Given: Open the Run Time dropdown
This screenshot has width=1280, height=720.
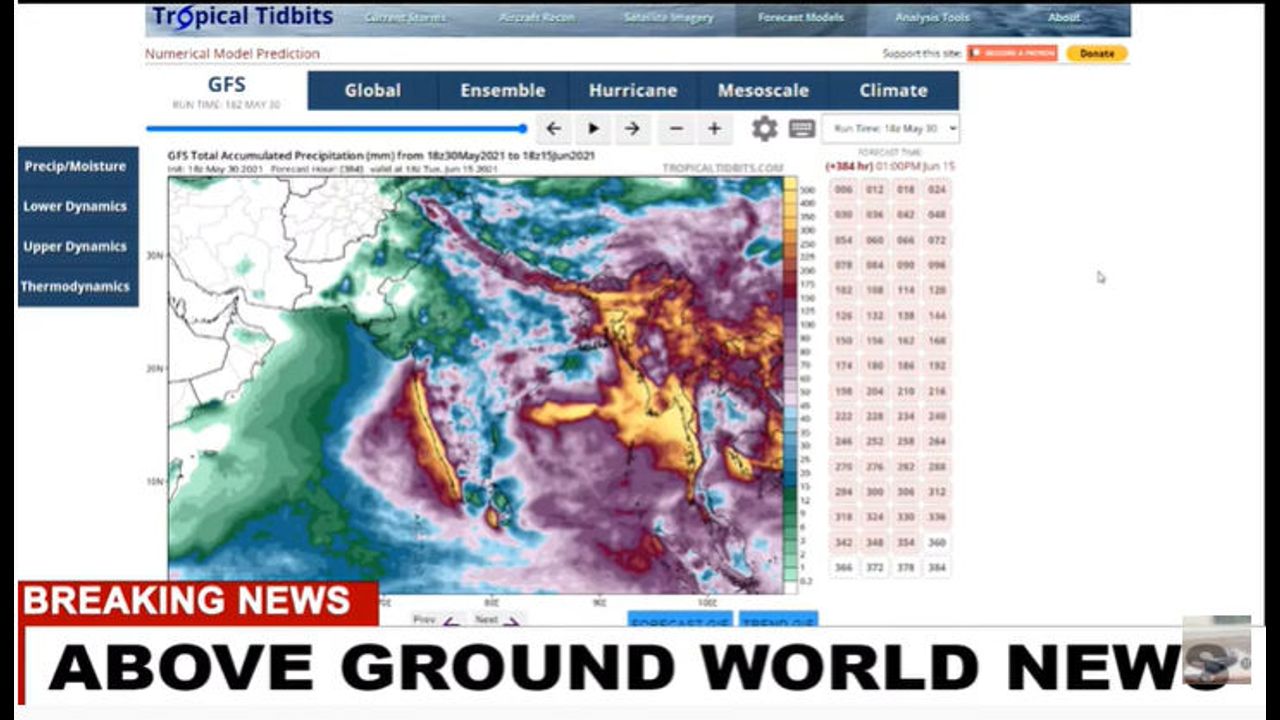Looking at the screenshot, I should [x=890, y=128].
